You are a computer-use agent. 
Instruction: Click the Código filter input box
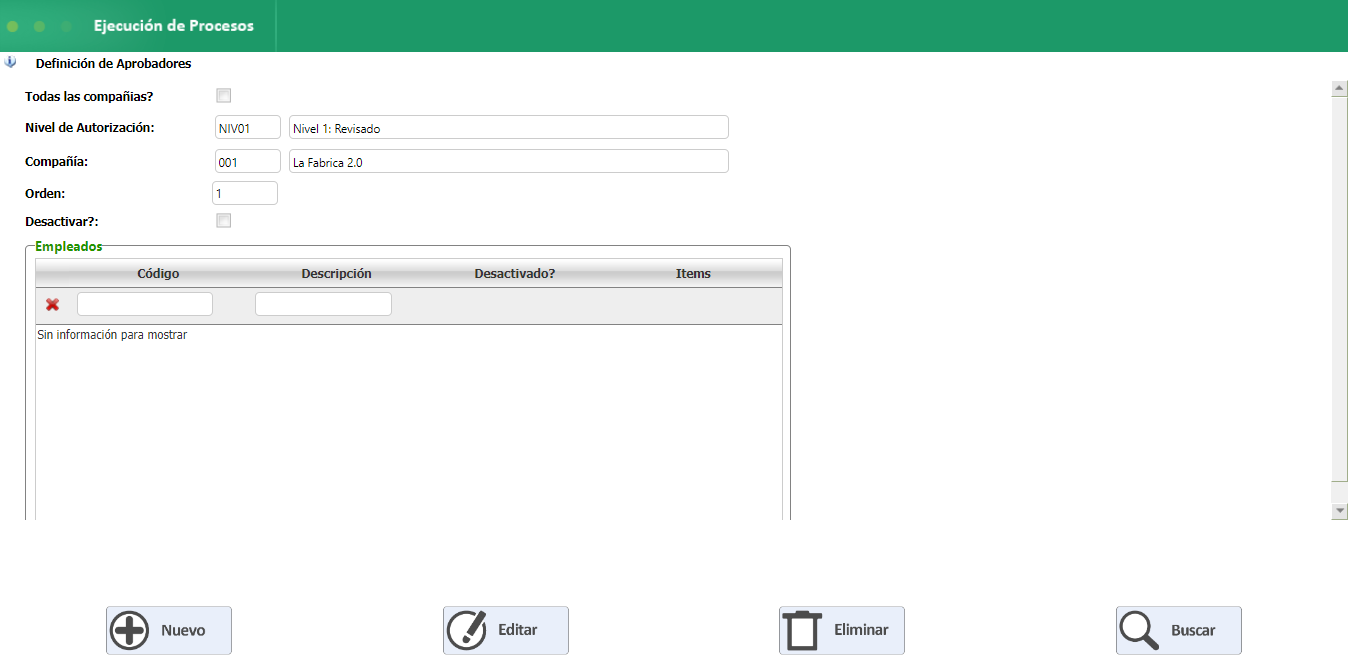[145, 304]
